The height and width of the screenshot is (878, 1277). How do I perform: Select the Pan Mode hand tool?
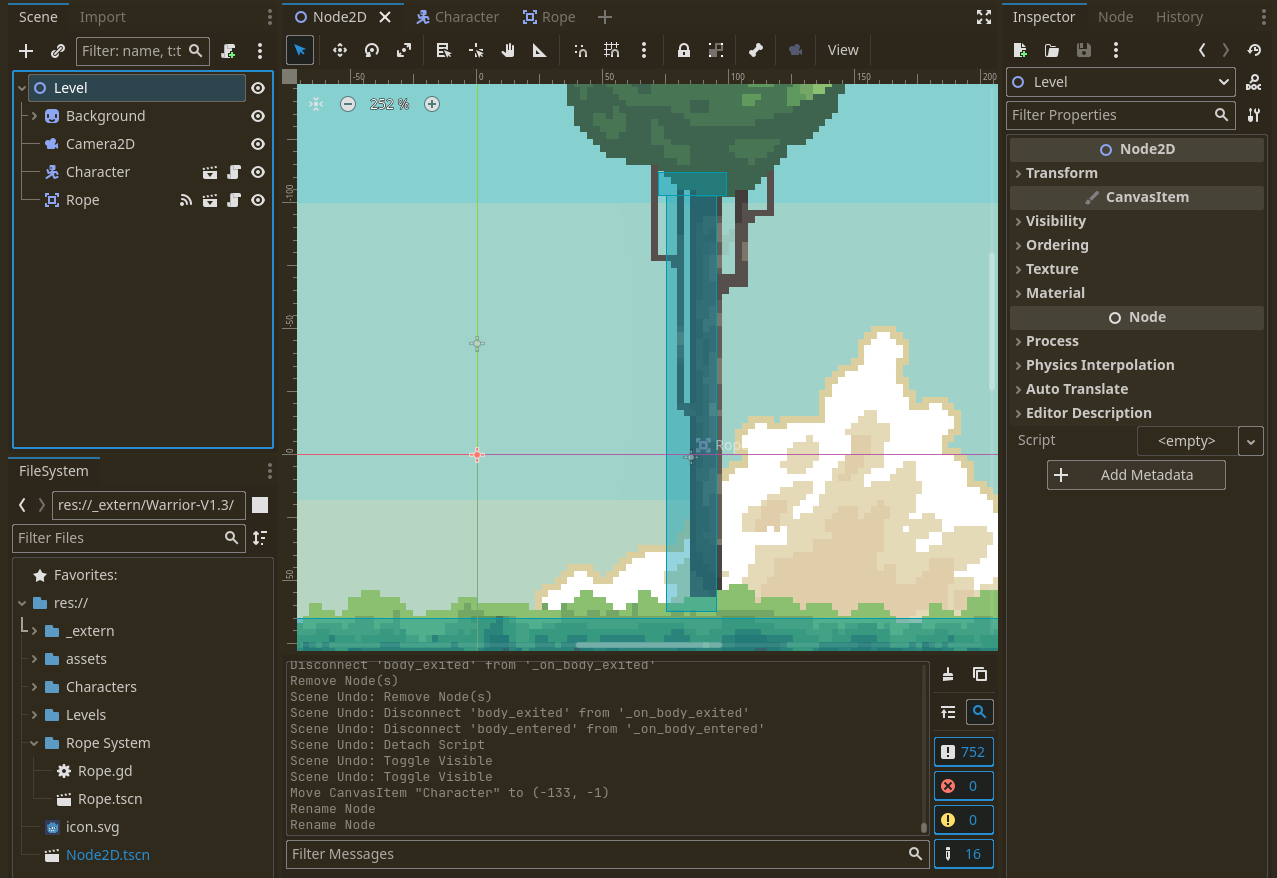(507, 50)
